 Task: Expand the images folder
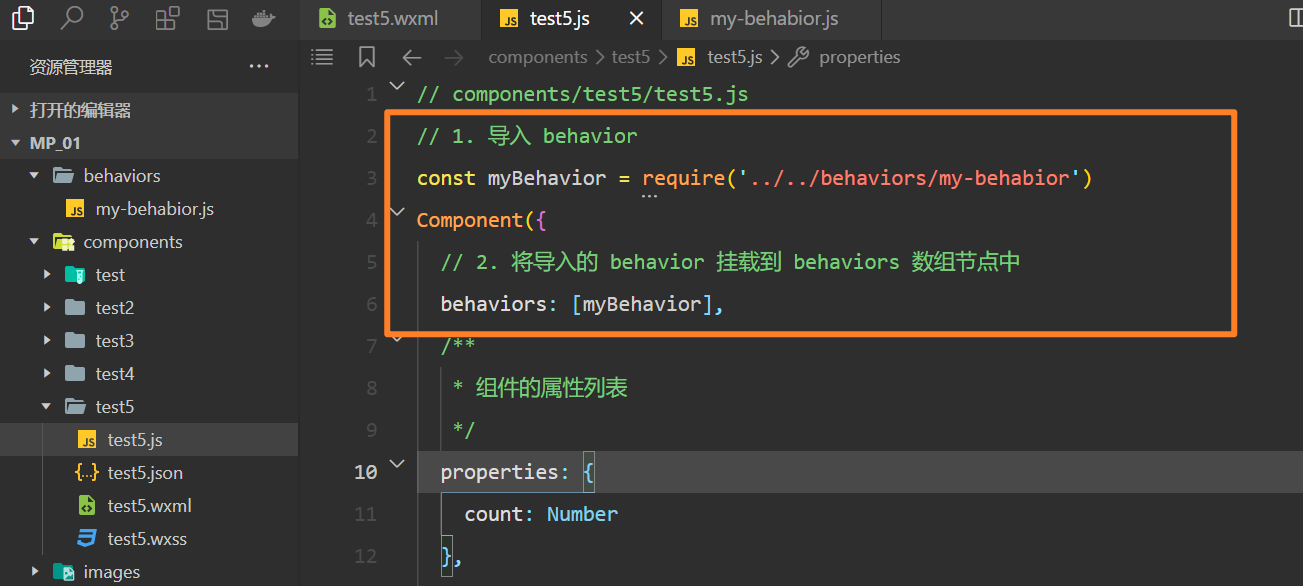pos(149,572)
